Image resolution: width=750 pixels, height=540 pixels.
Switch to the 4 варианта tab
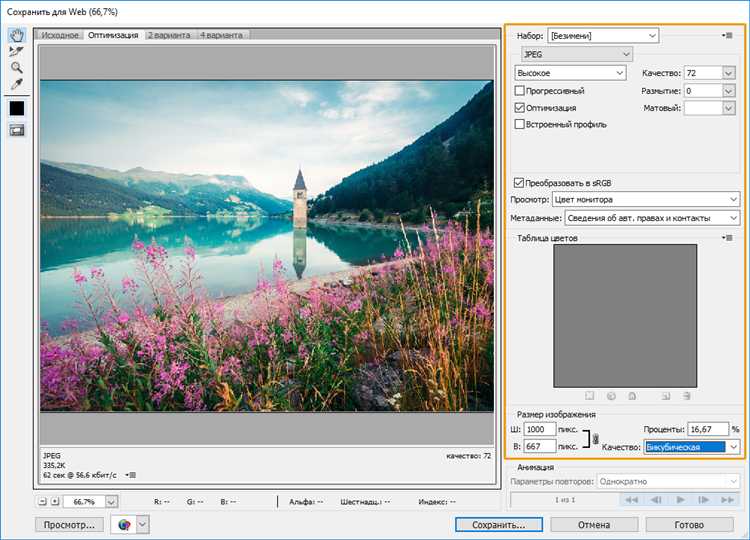point(221,35)
